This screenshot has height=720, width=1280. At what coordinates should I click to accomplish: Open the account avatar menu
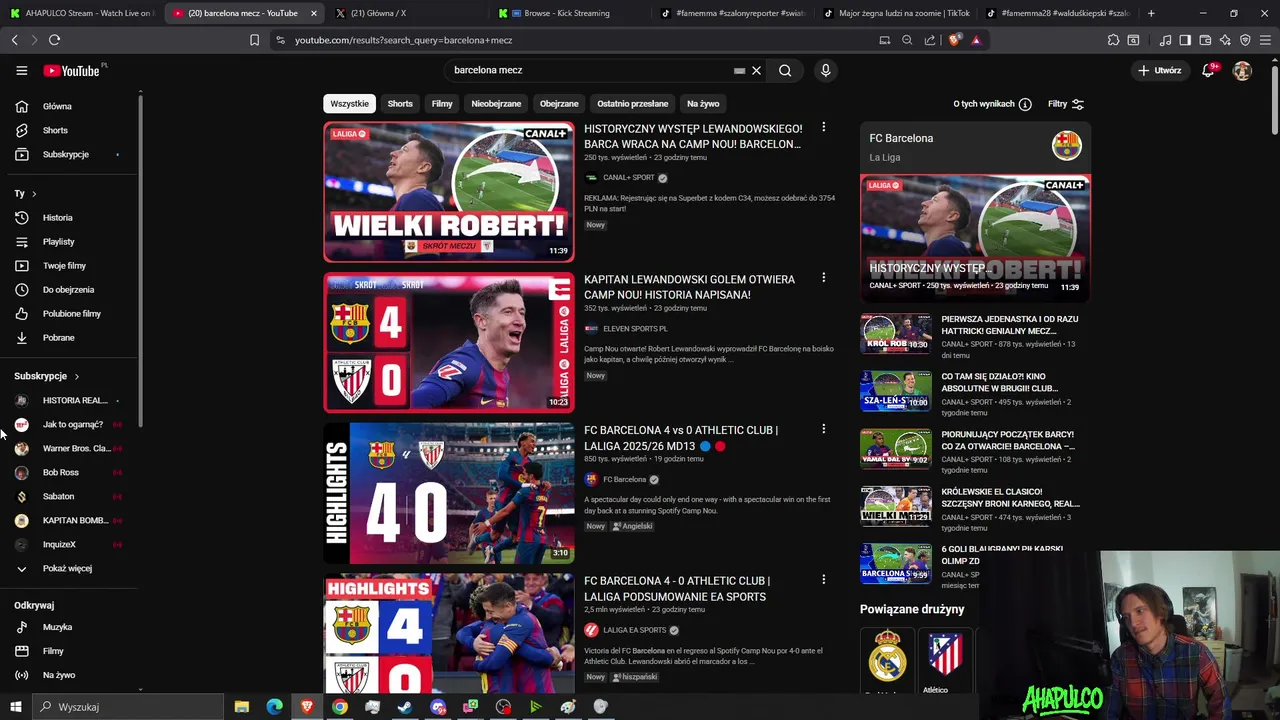coord(1242,71)
